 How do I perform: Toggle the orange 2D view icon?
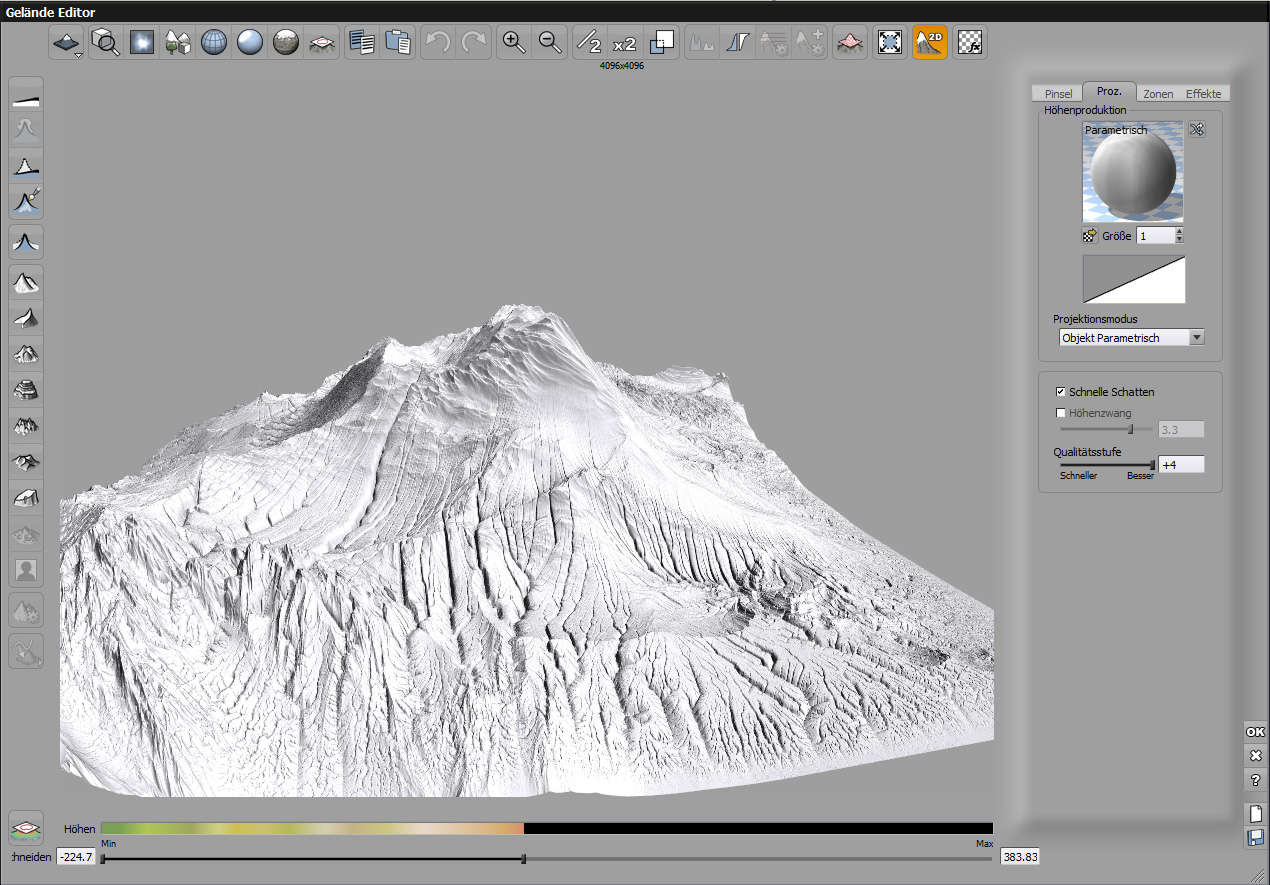(x=930, y=42)
